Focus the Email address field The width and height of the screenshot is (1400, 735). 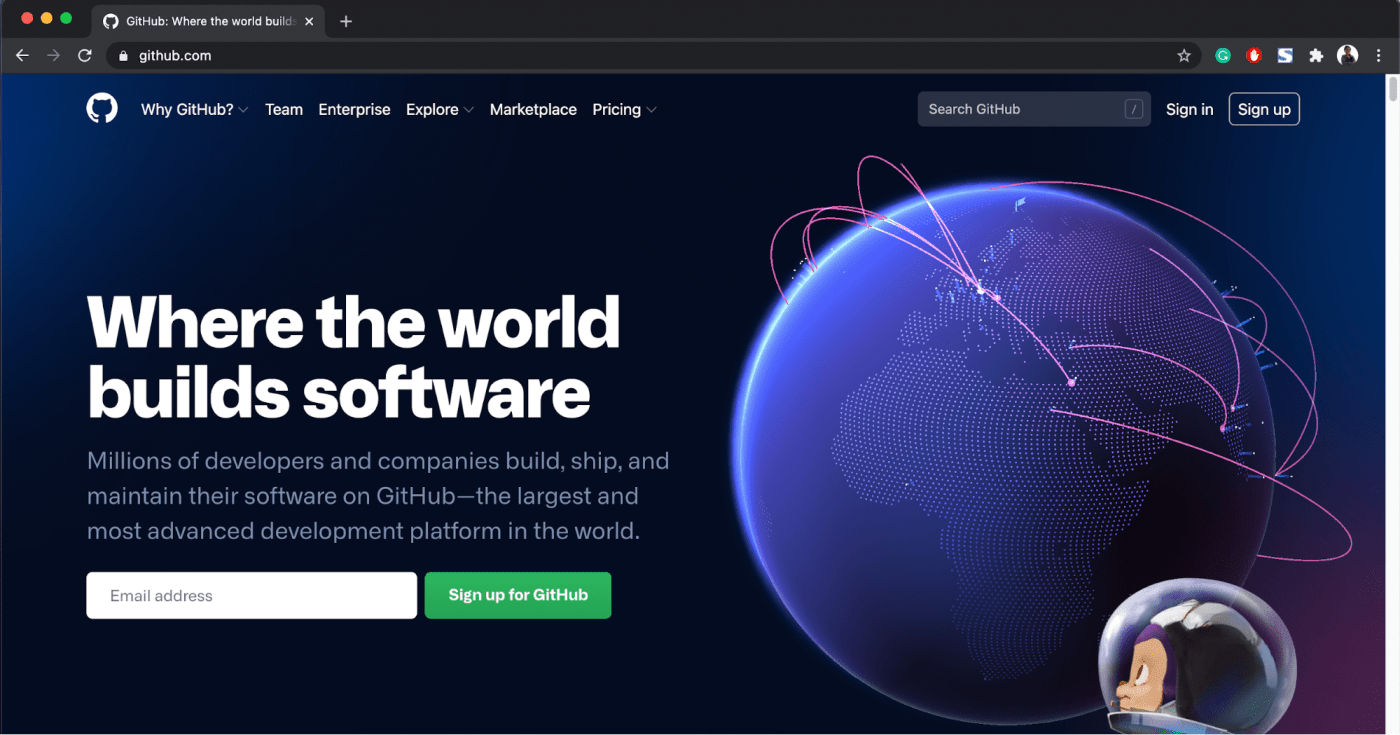tap(252, 595)
